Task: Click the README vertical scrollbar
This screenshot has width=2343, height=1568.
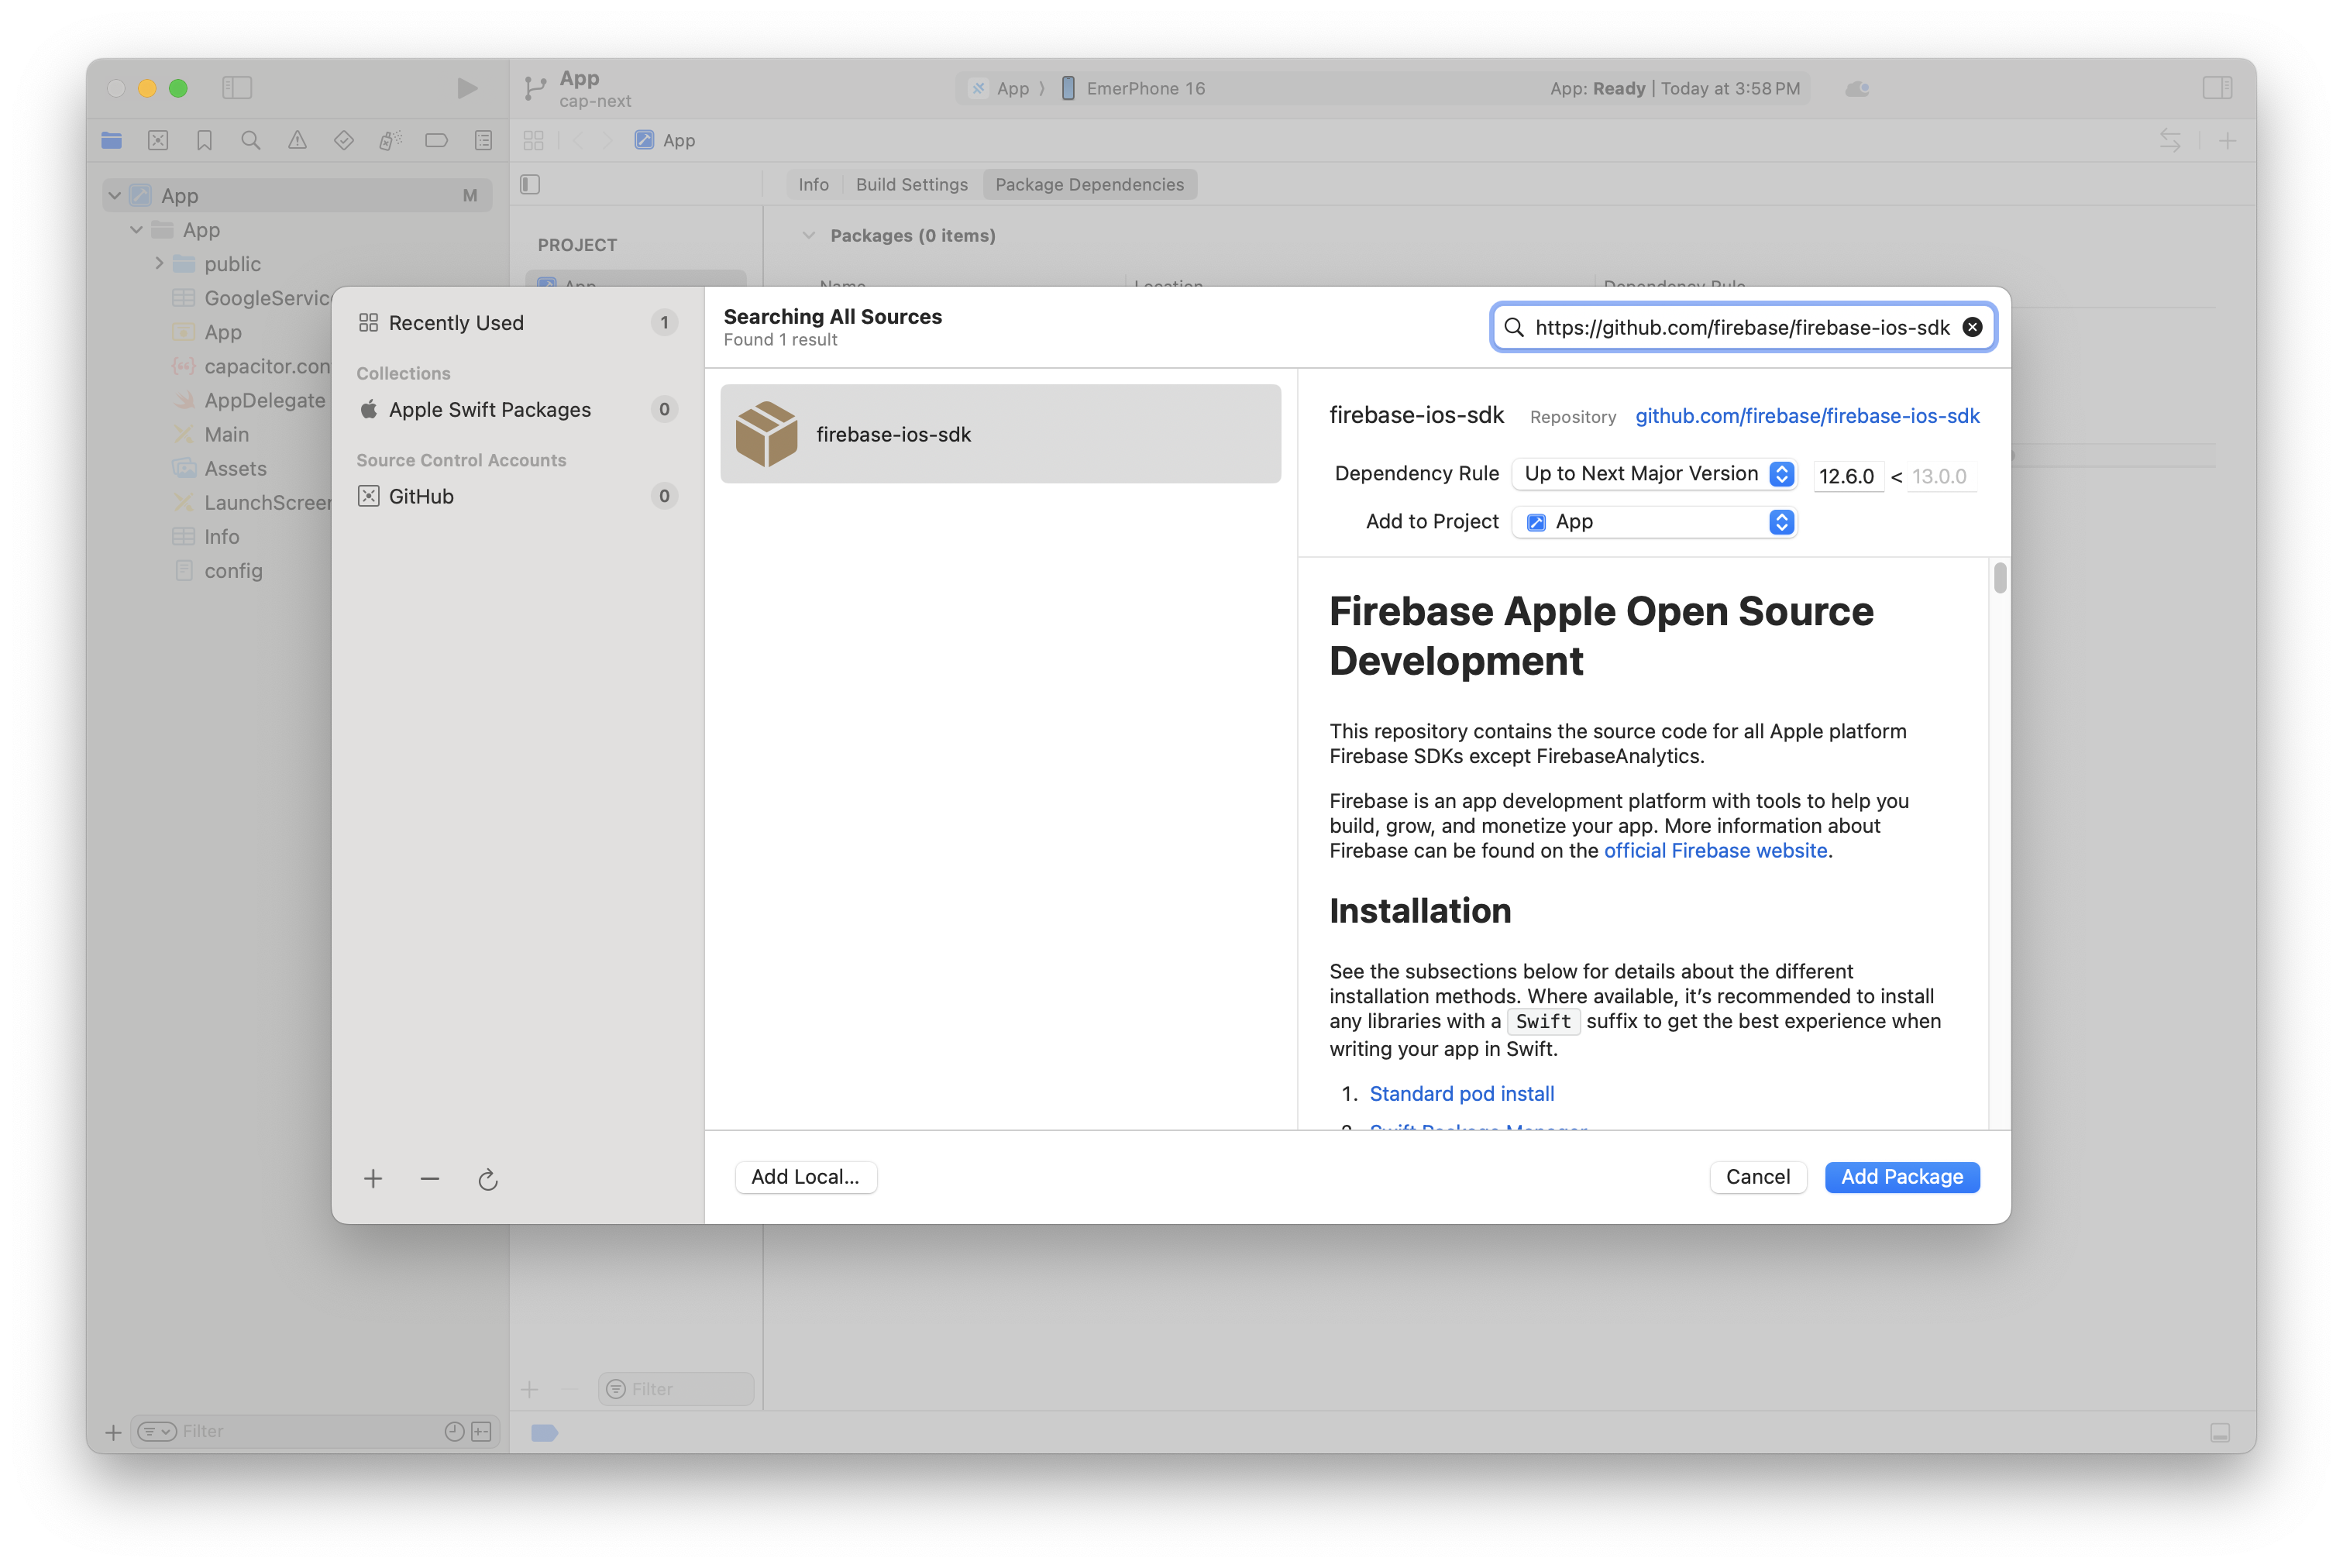Action: click(1999, 579)
